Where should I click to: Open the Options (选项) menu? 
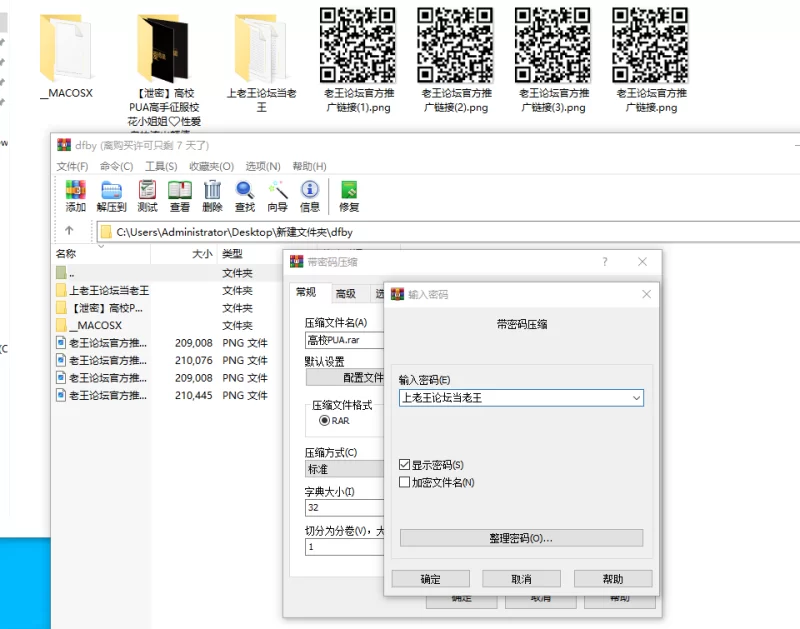point(263,166)
